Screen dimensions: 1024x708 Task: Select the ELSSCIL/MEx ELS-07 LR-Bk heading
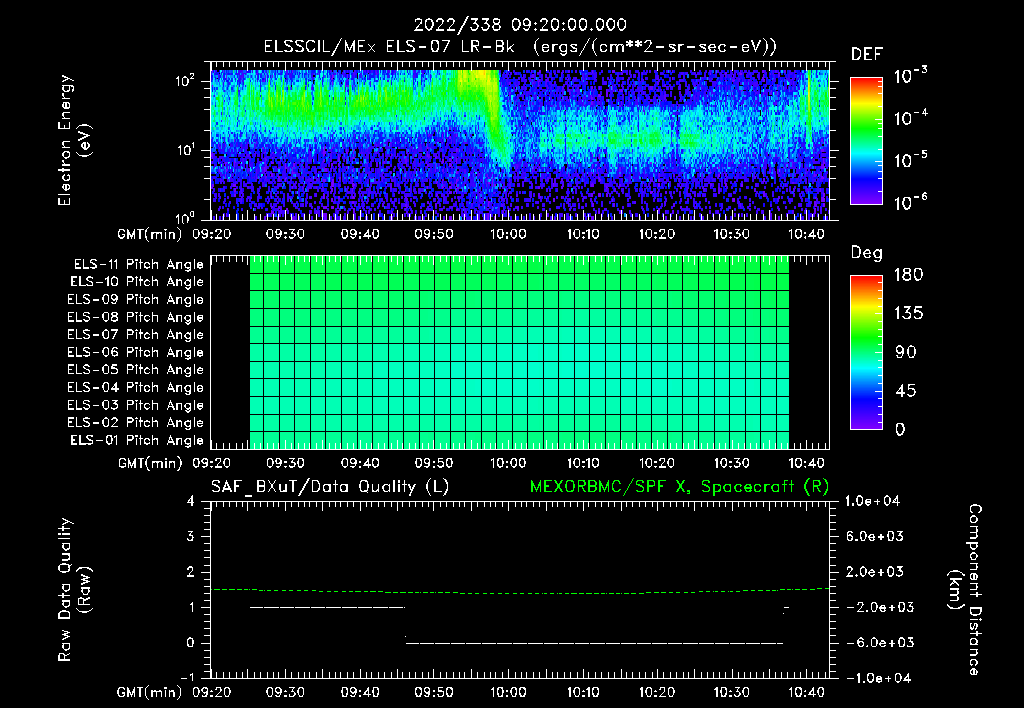(x=389, y=47)
